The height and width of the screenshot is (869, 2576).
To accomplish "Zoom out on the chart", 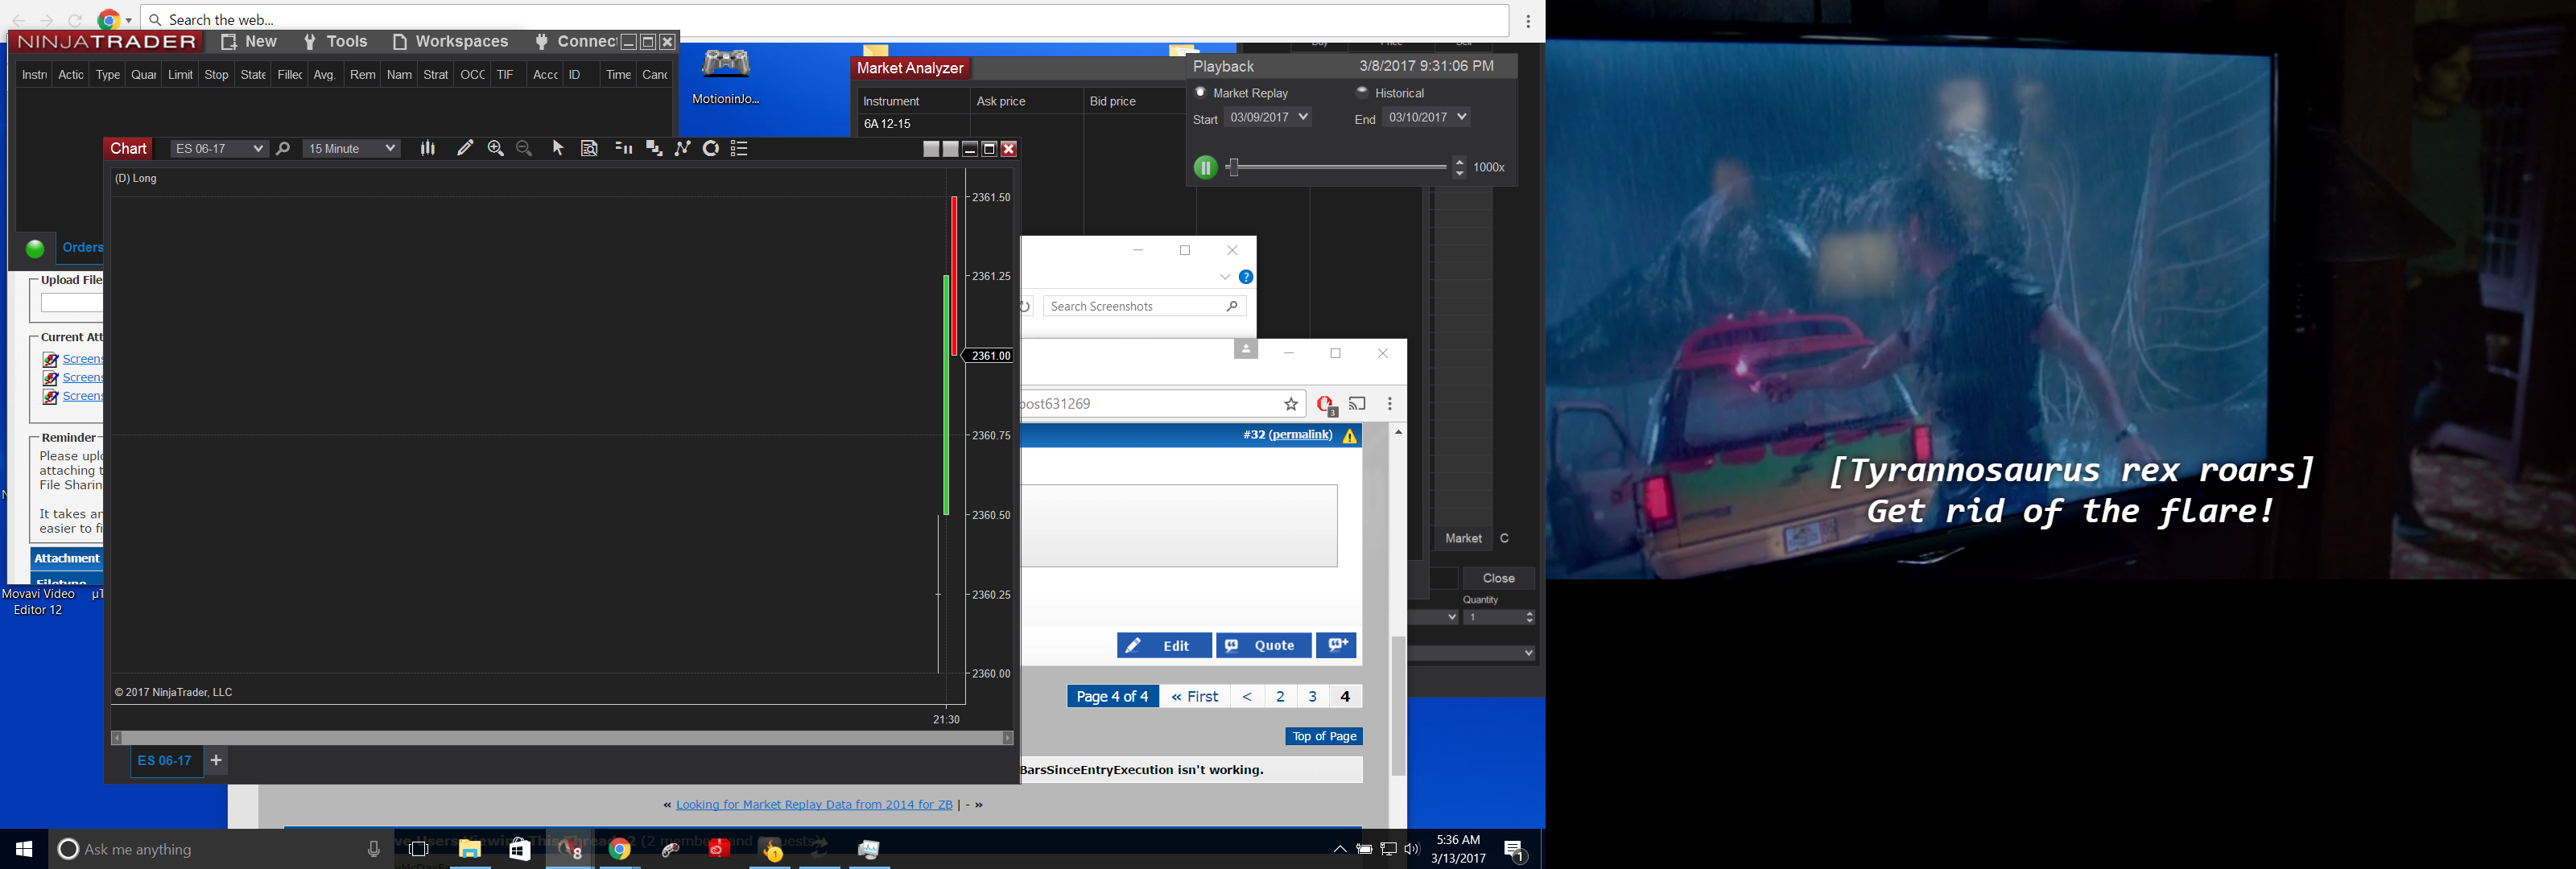I will pyautogui.click(x=524, y=148).
